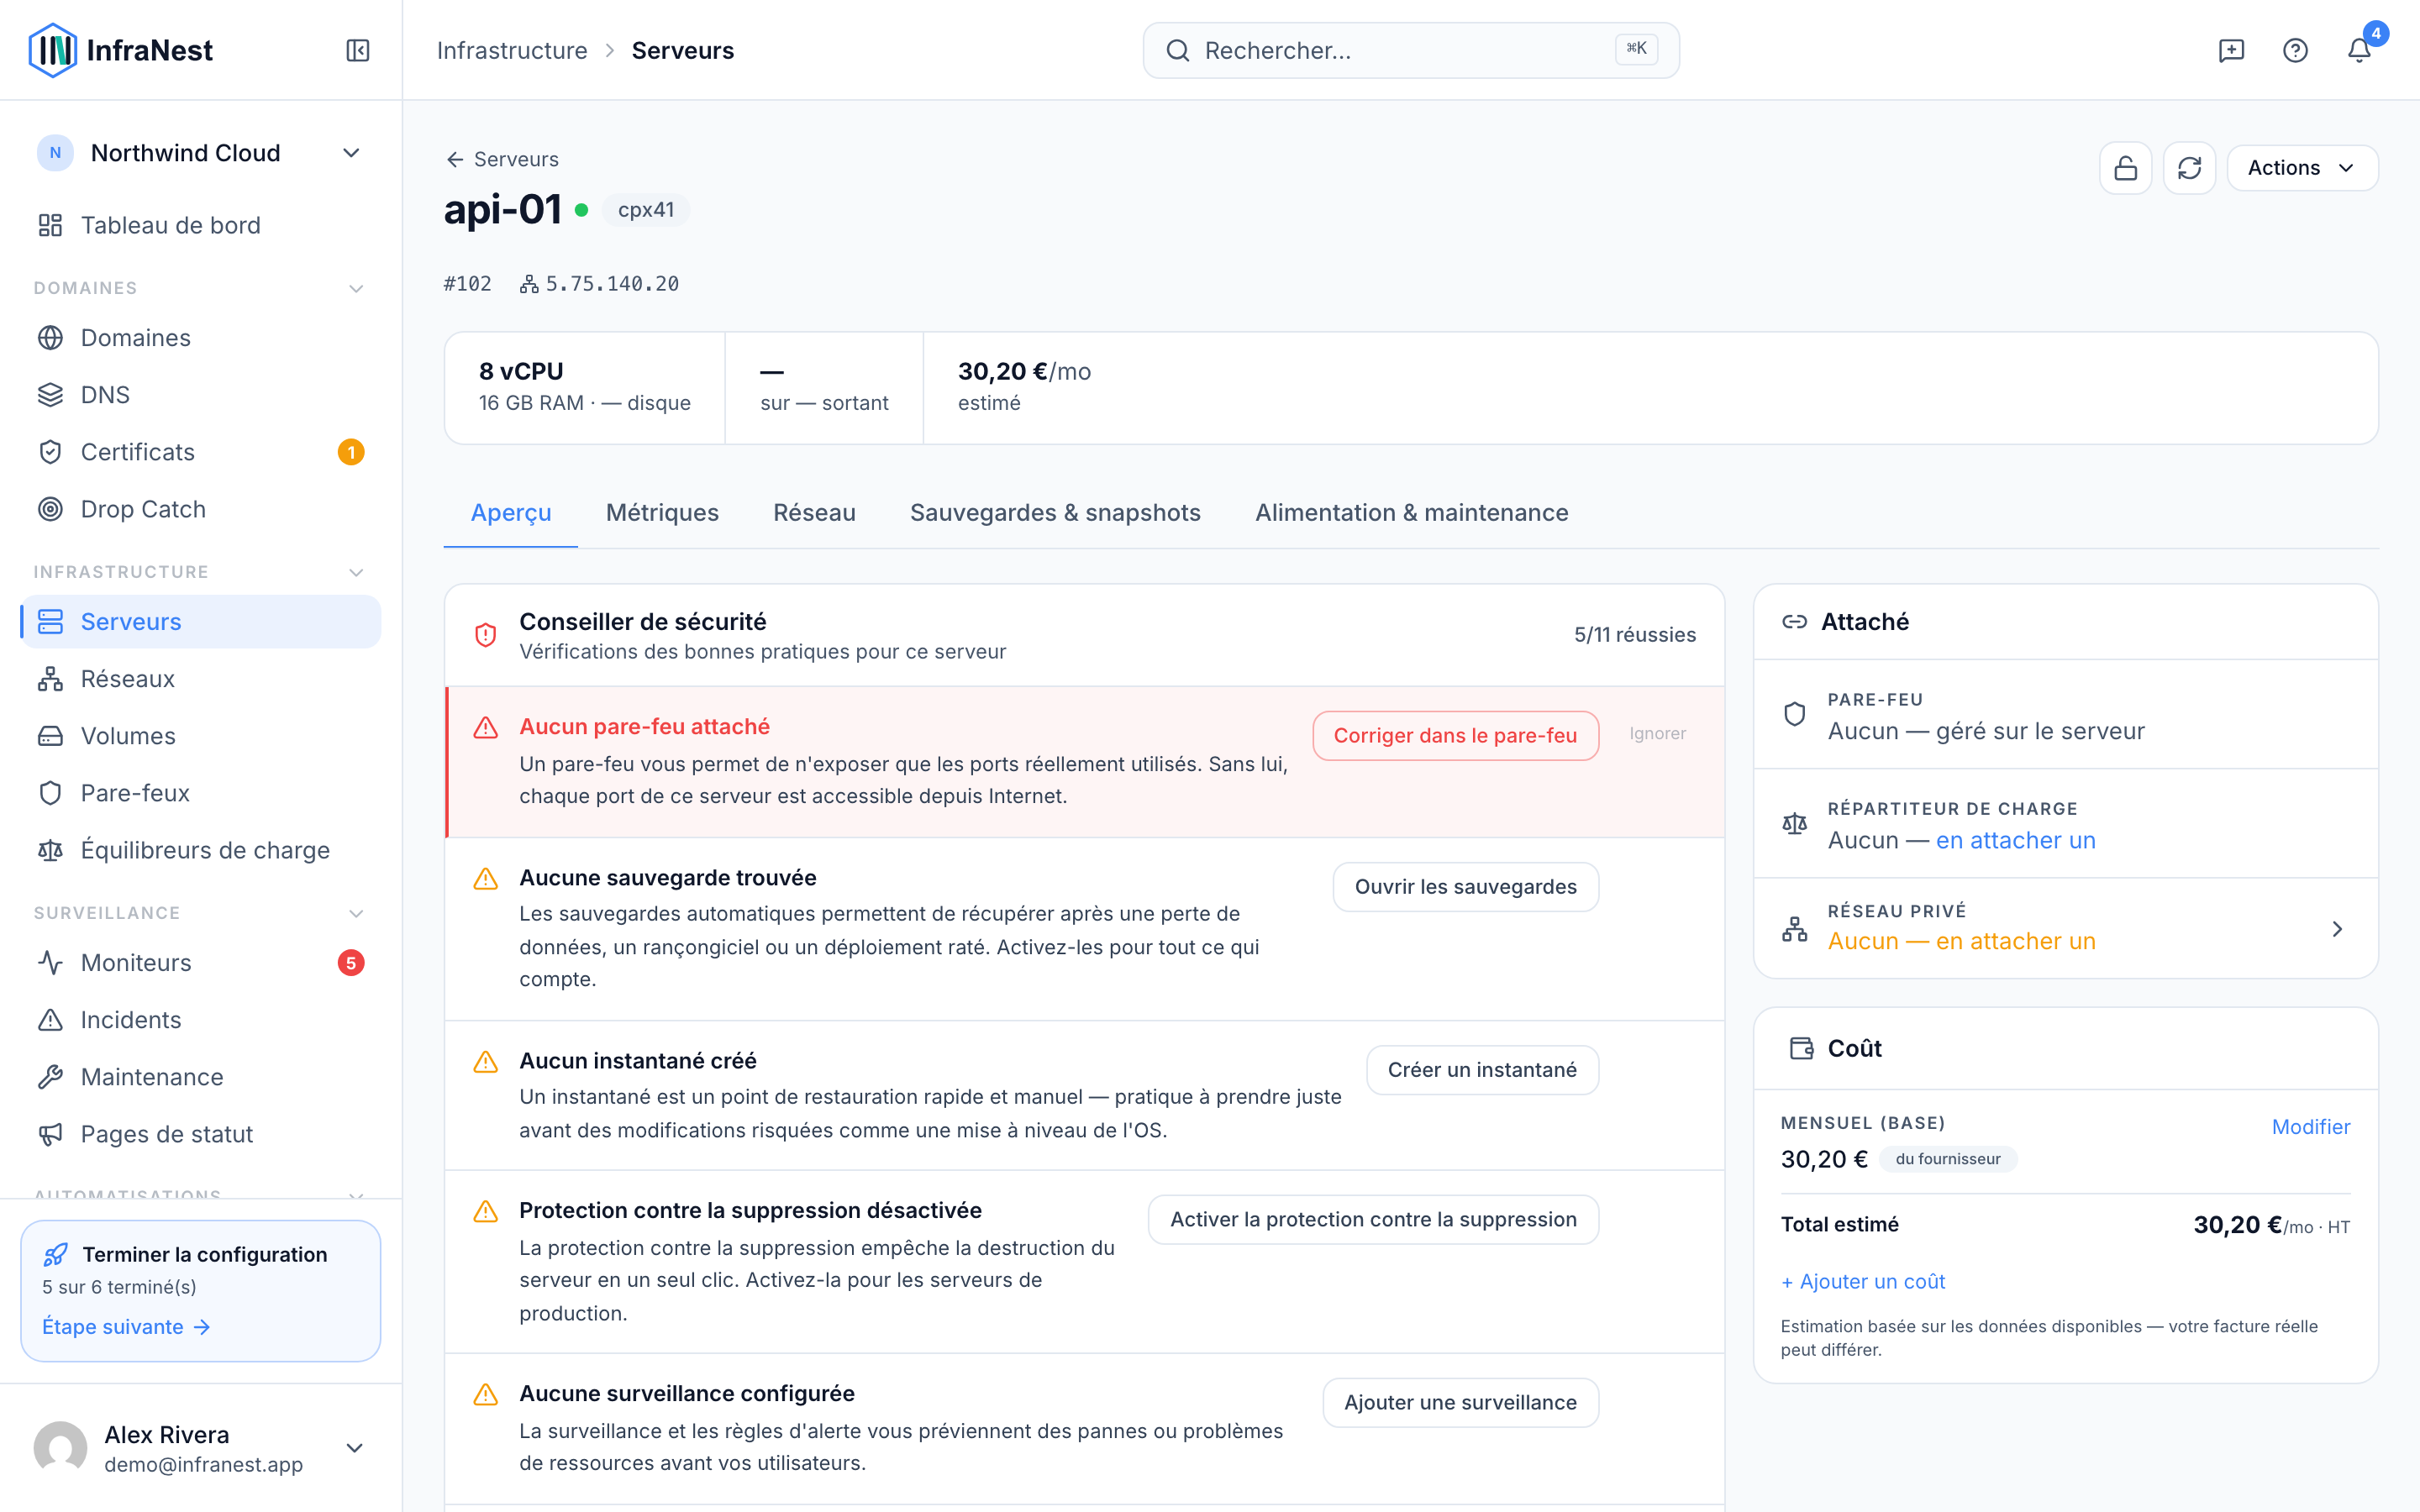Click the 5.75.140.20 IP address
The image size is (2420, 1512).
pyautogui.click(x=612, y=284)
